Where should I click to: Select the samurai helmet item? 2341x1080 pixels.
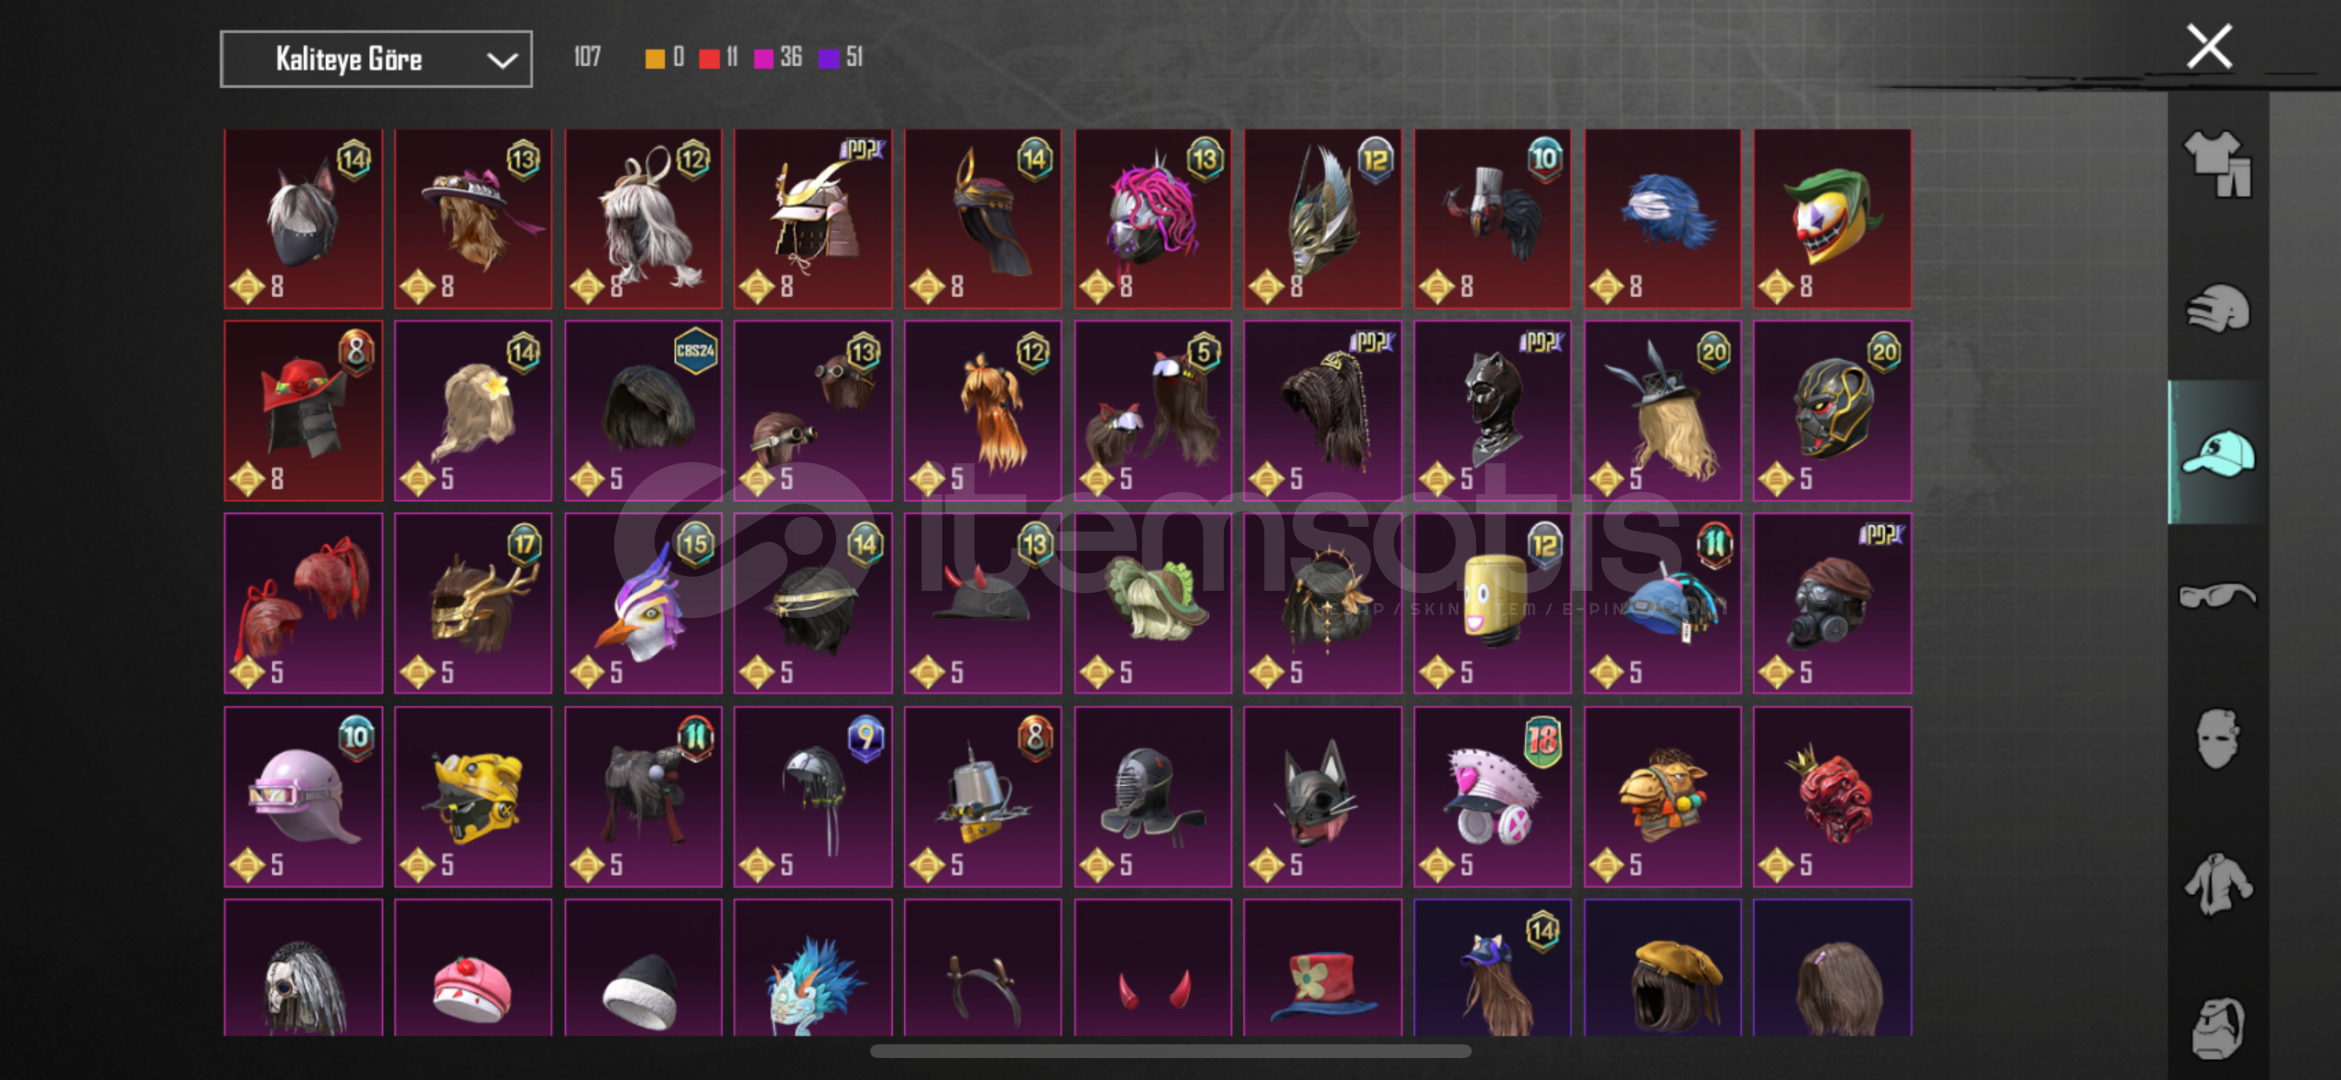click(x=813, y=219)
